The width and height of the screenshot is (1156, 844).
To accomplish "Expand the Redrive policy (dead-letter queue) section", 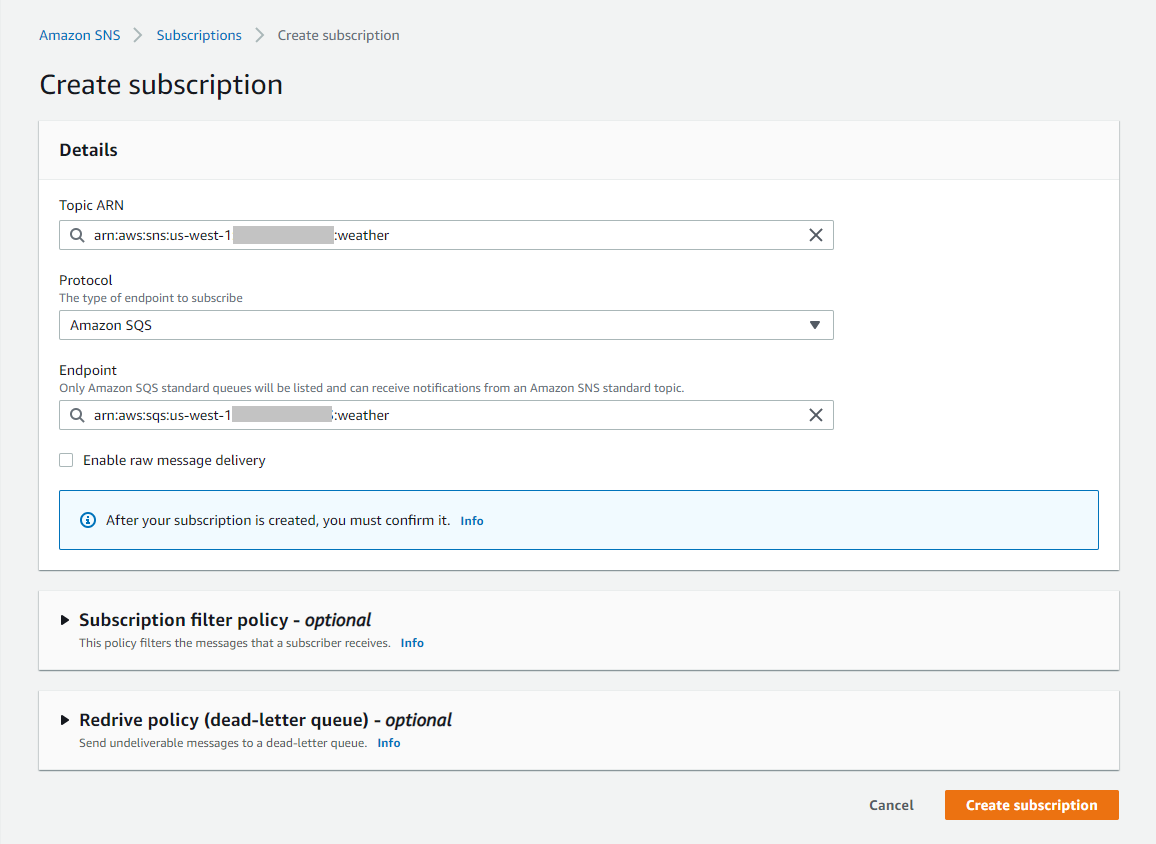I will (x=65, y=720).
